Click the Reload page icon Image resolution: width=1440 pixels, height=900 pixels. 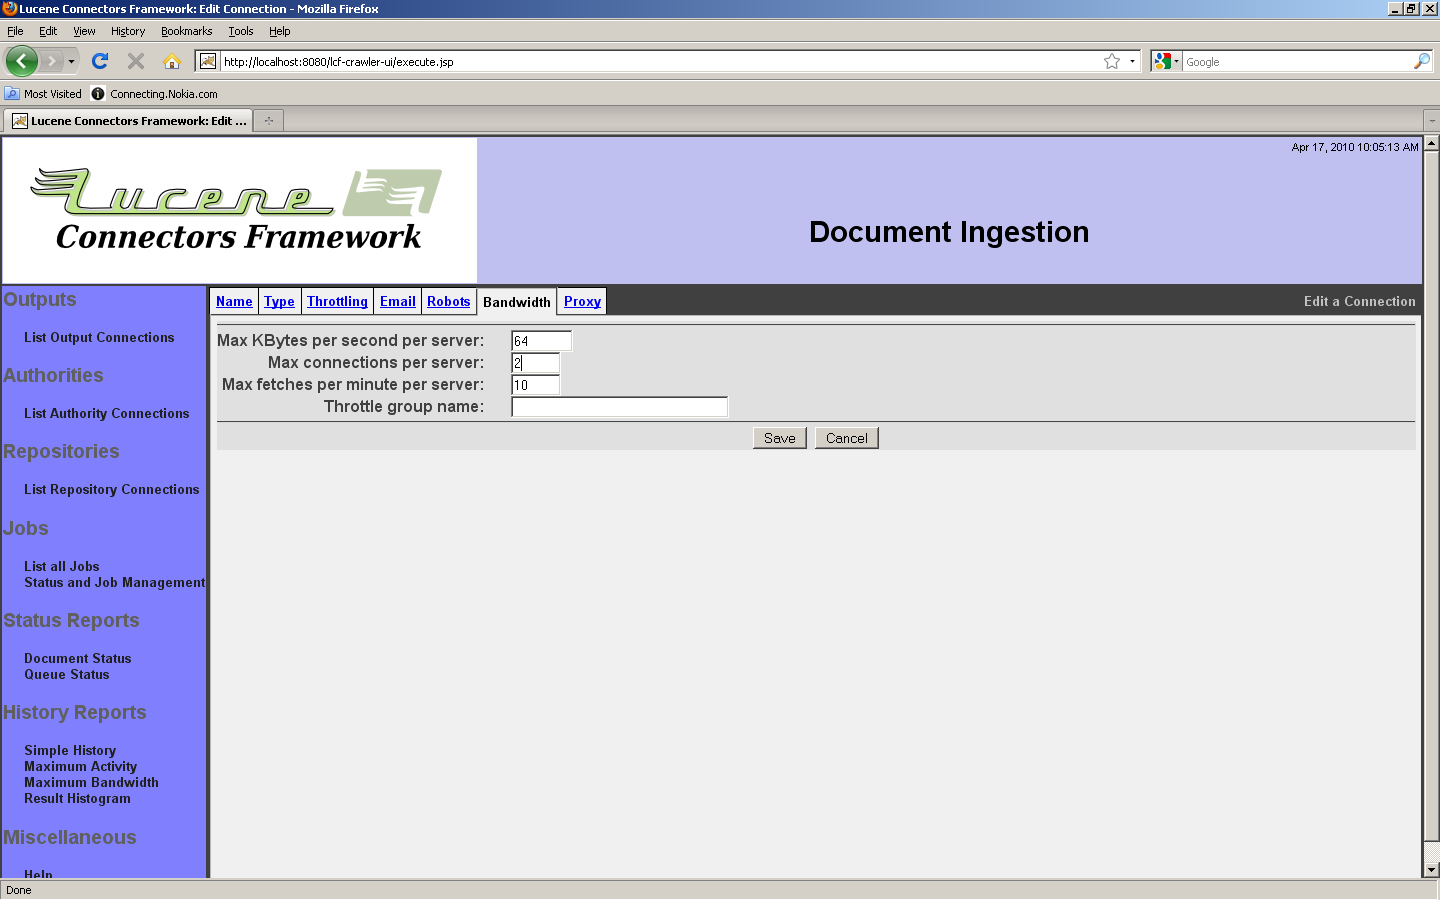[x=100, y=61]
